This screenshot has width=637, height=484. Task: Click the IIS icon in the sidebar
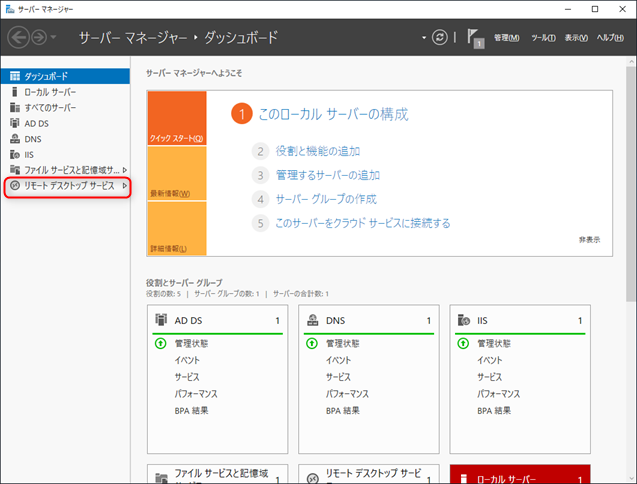[15, 154]
